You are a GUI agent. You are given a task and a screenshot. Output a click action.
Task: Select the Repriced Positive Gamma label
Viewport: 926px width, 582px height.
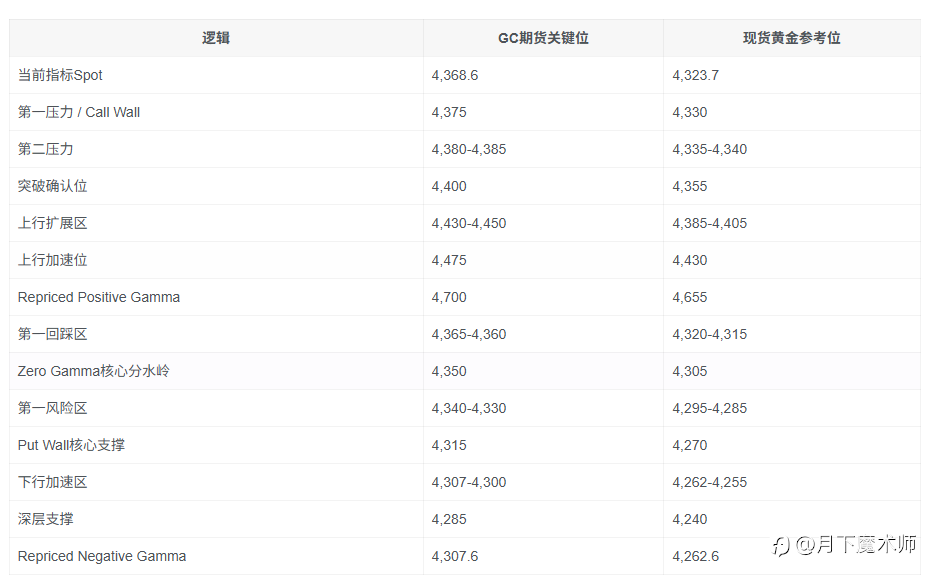pyautogui.click(x=99, y=297)
